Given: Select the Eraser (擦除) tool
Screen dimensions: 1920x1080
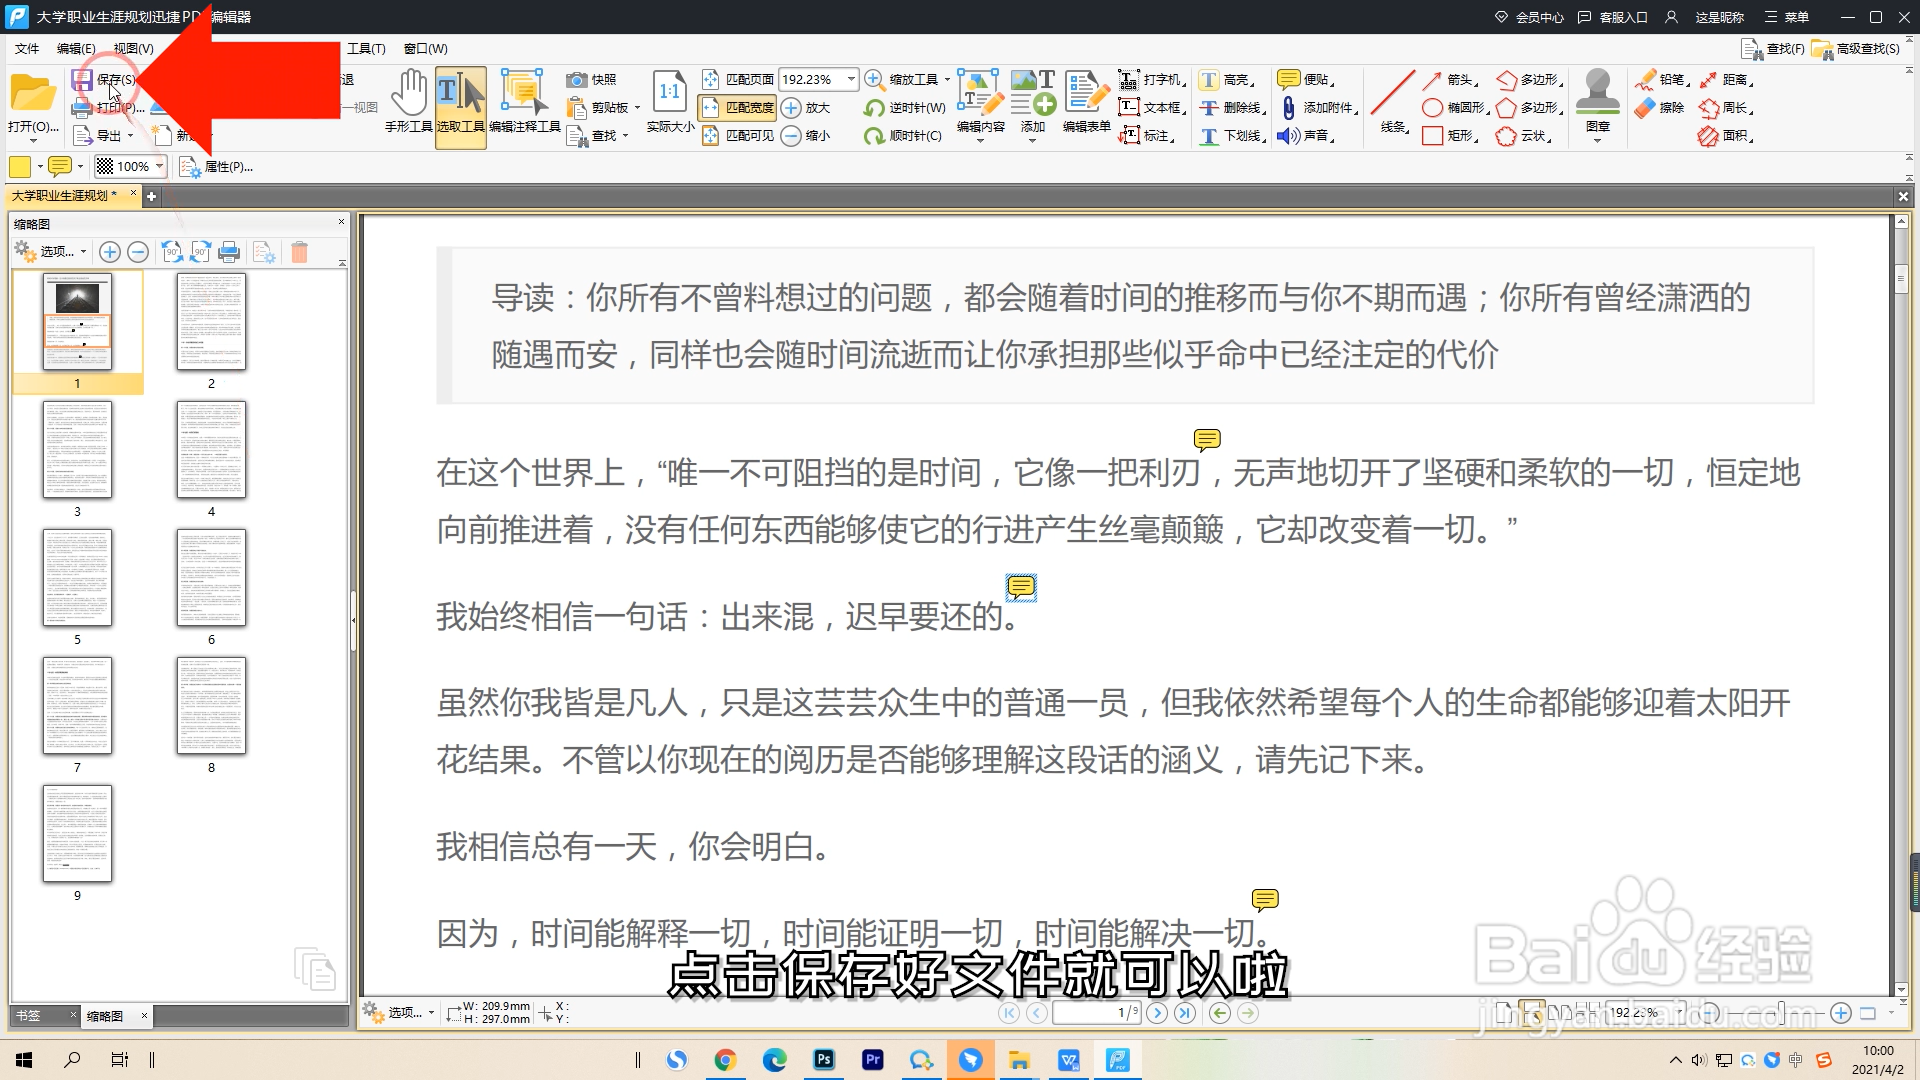Looking at the screenshot, I should click(x=1660, y=107).
